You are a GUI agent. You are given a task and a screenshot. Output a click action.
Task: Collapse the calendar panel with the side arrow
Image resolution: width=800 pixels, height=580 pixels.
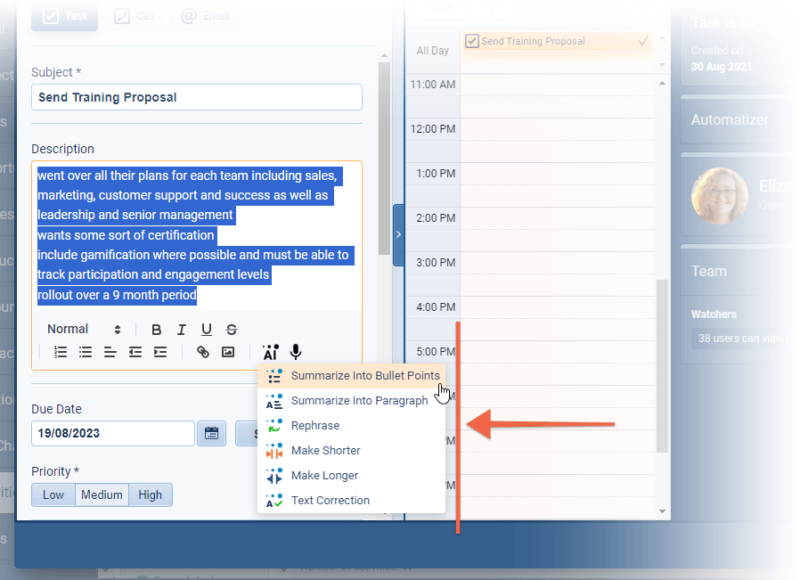[398, 234]
